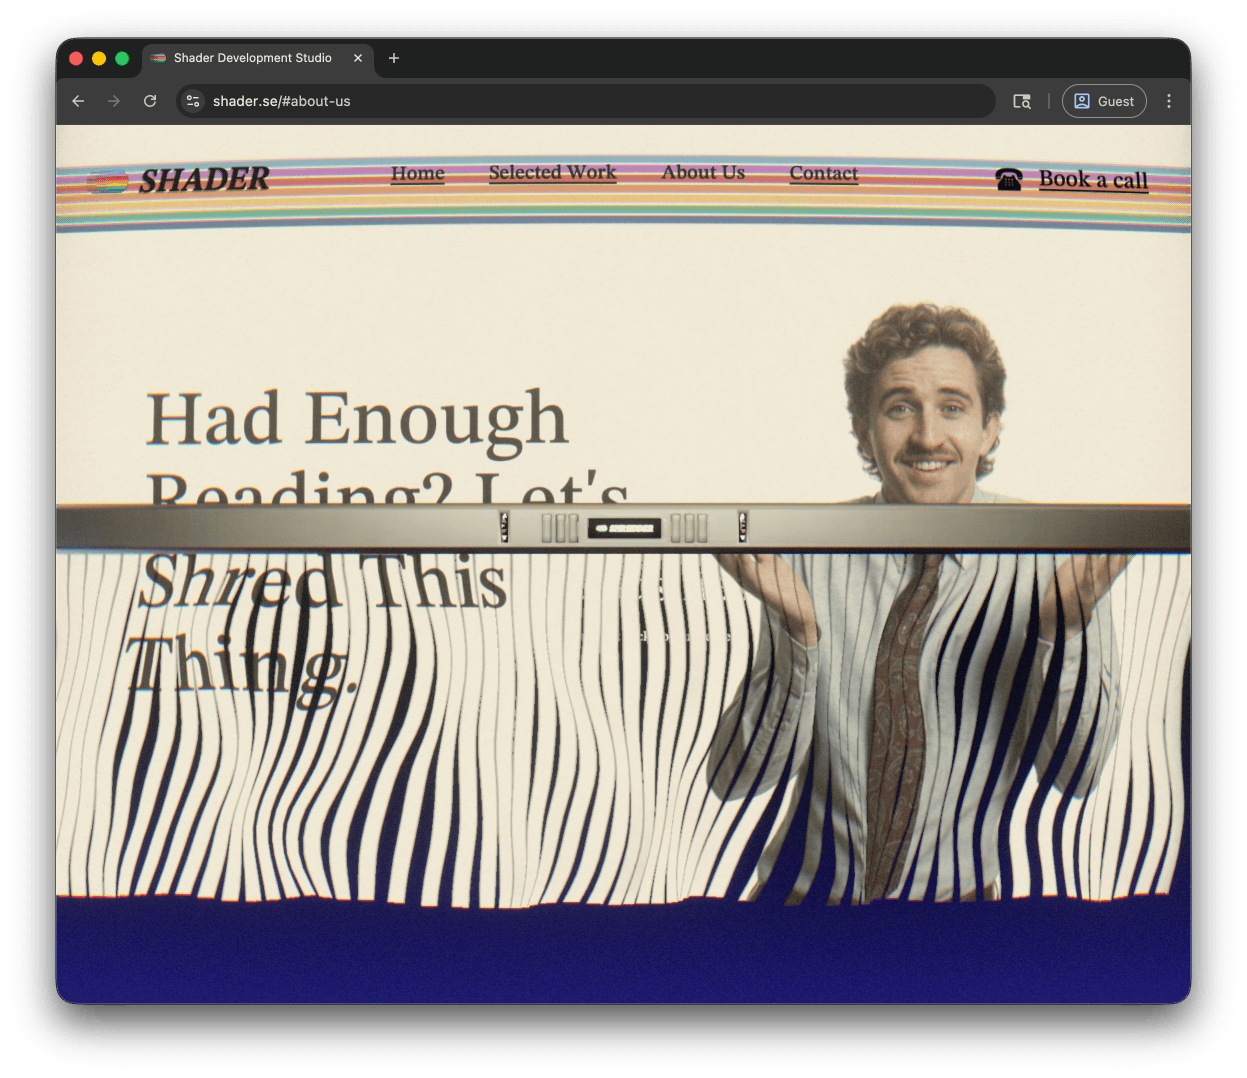1247x1078 pixels.
Task: Click the forward navigation arrow
Action: tap(114, 101)
